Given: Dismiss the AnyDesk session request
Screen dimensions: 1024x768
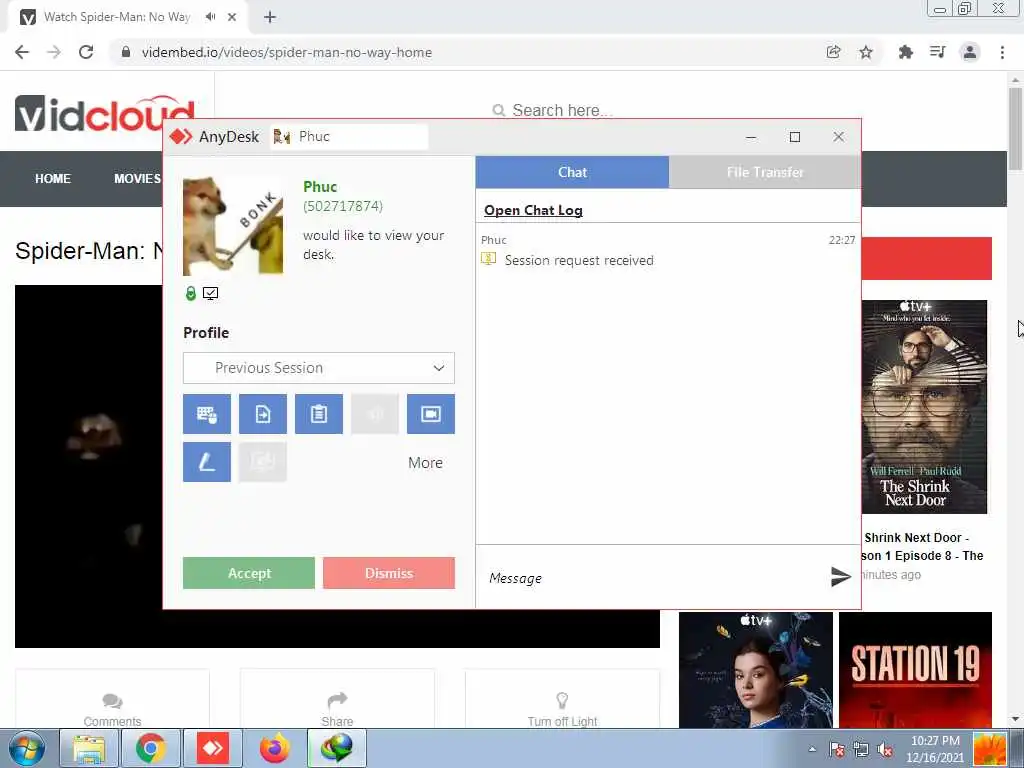Looking at the screenshot, I should (389, 573).
